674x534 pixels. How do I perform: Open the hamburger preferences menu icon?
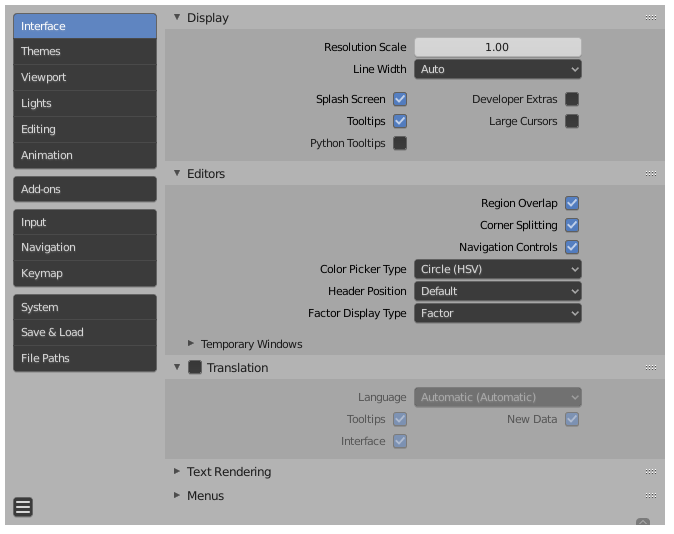point(23,507)
